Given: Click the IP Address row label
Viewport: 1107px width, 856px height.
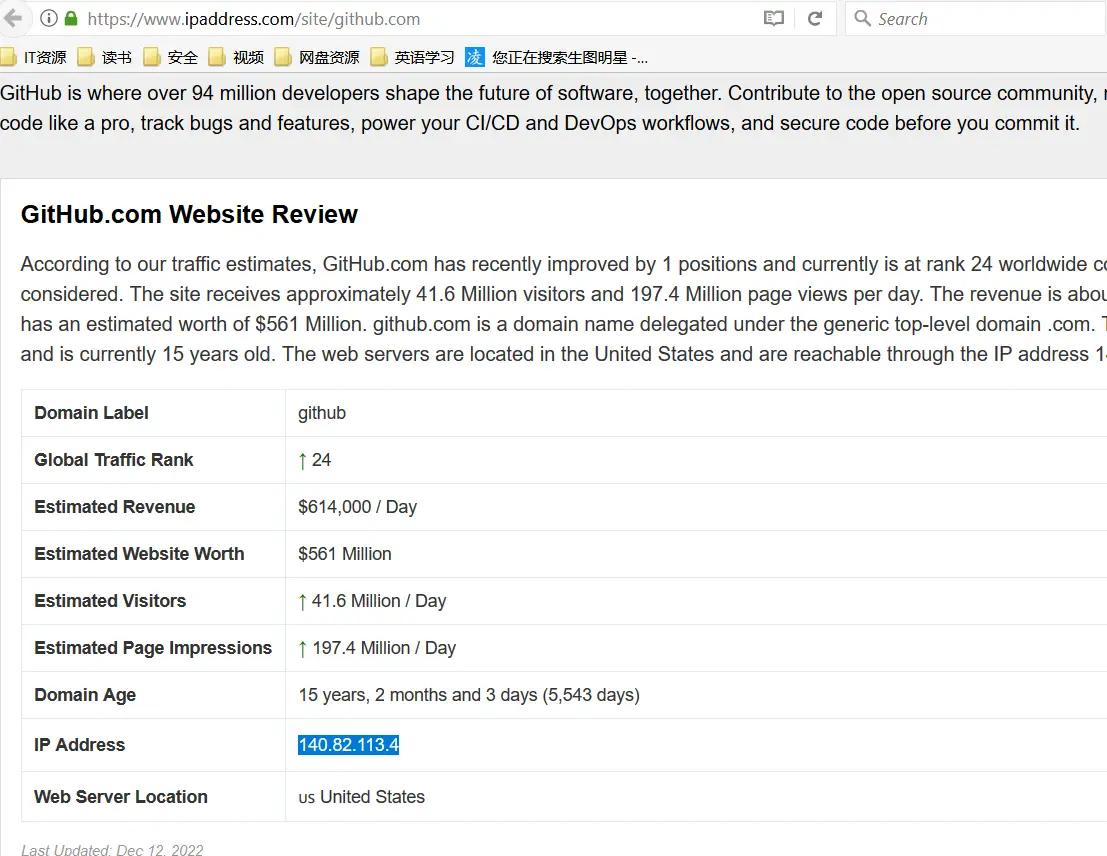Looking at the screenshot, I should [79, 744].
